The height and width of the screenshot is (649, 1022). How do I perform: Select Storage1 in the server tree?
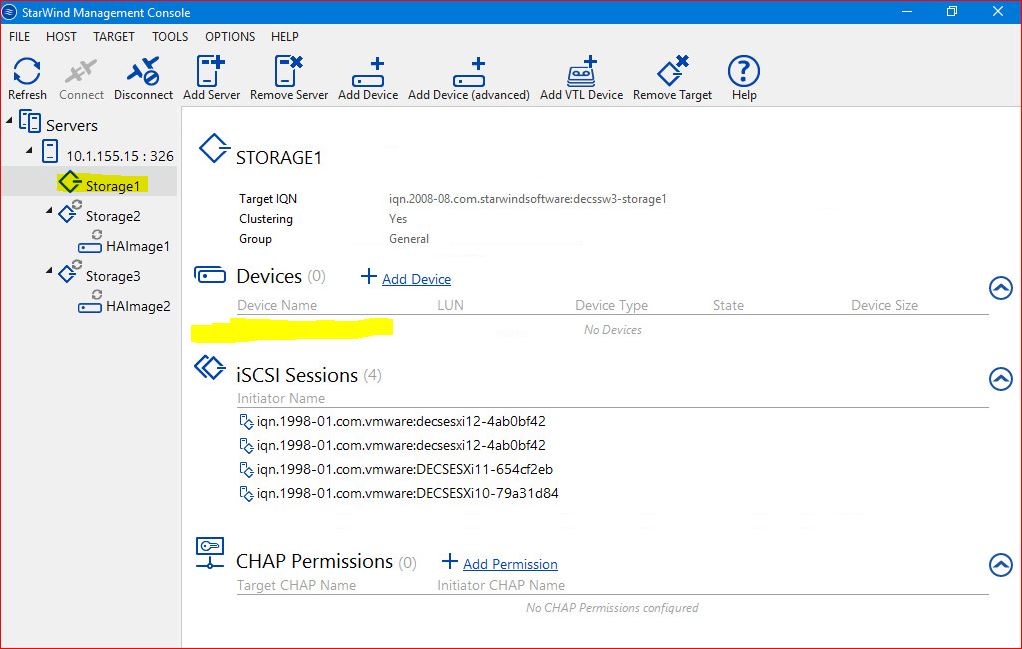[x=113, y=186]
